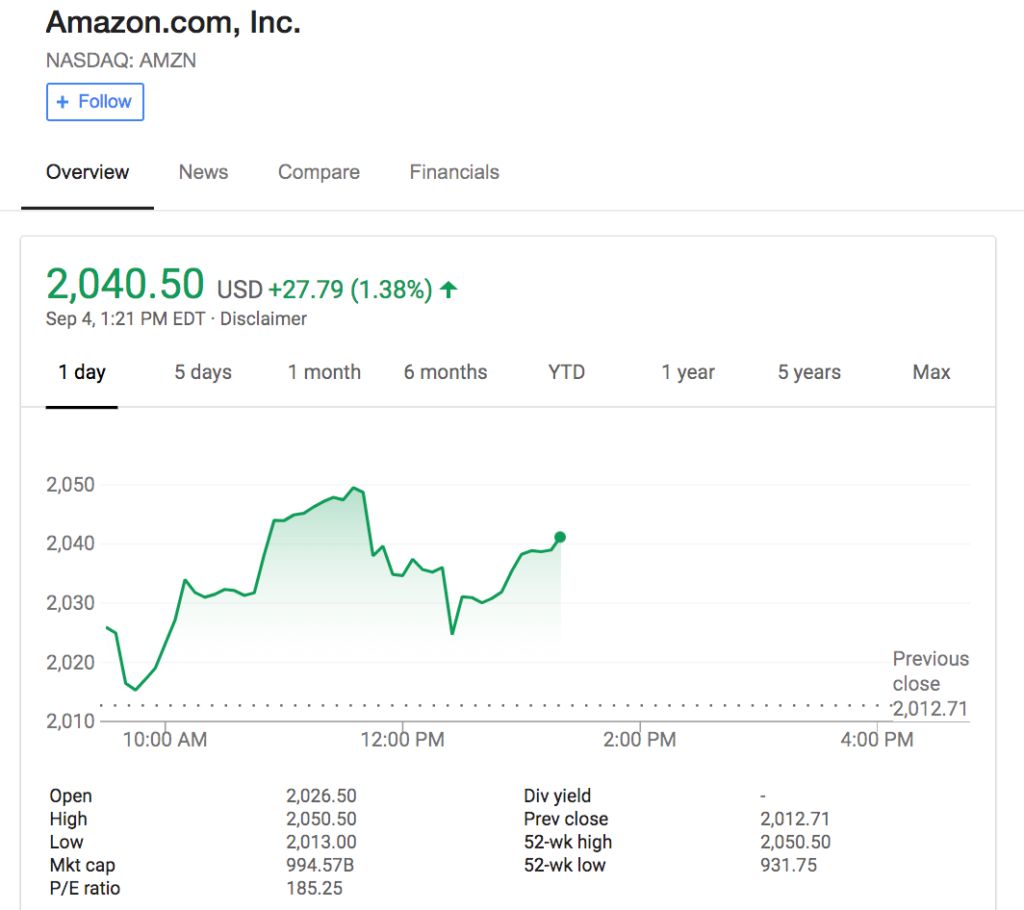Select the latest price point dot on the chart

pyautogui.click(x=560, y=537)
